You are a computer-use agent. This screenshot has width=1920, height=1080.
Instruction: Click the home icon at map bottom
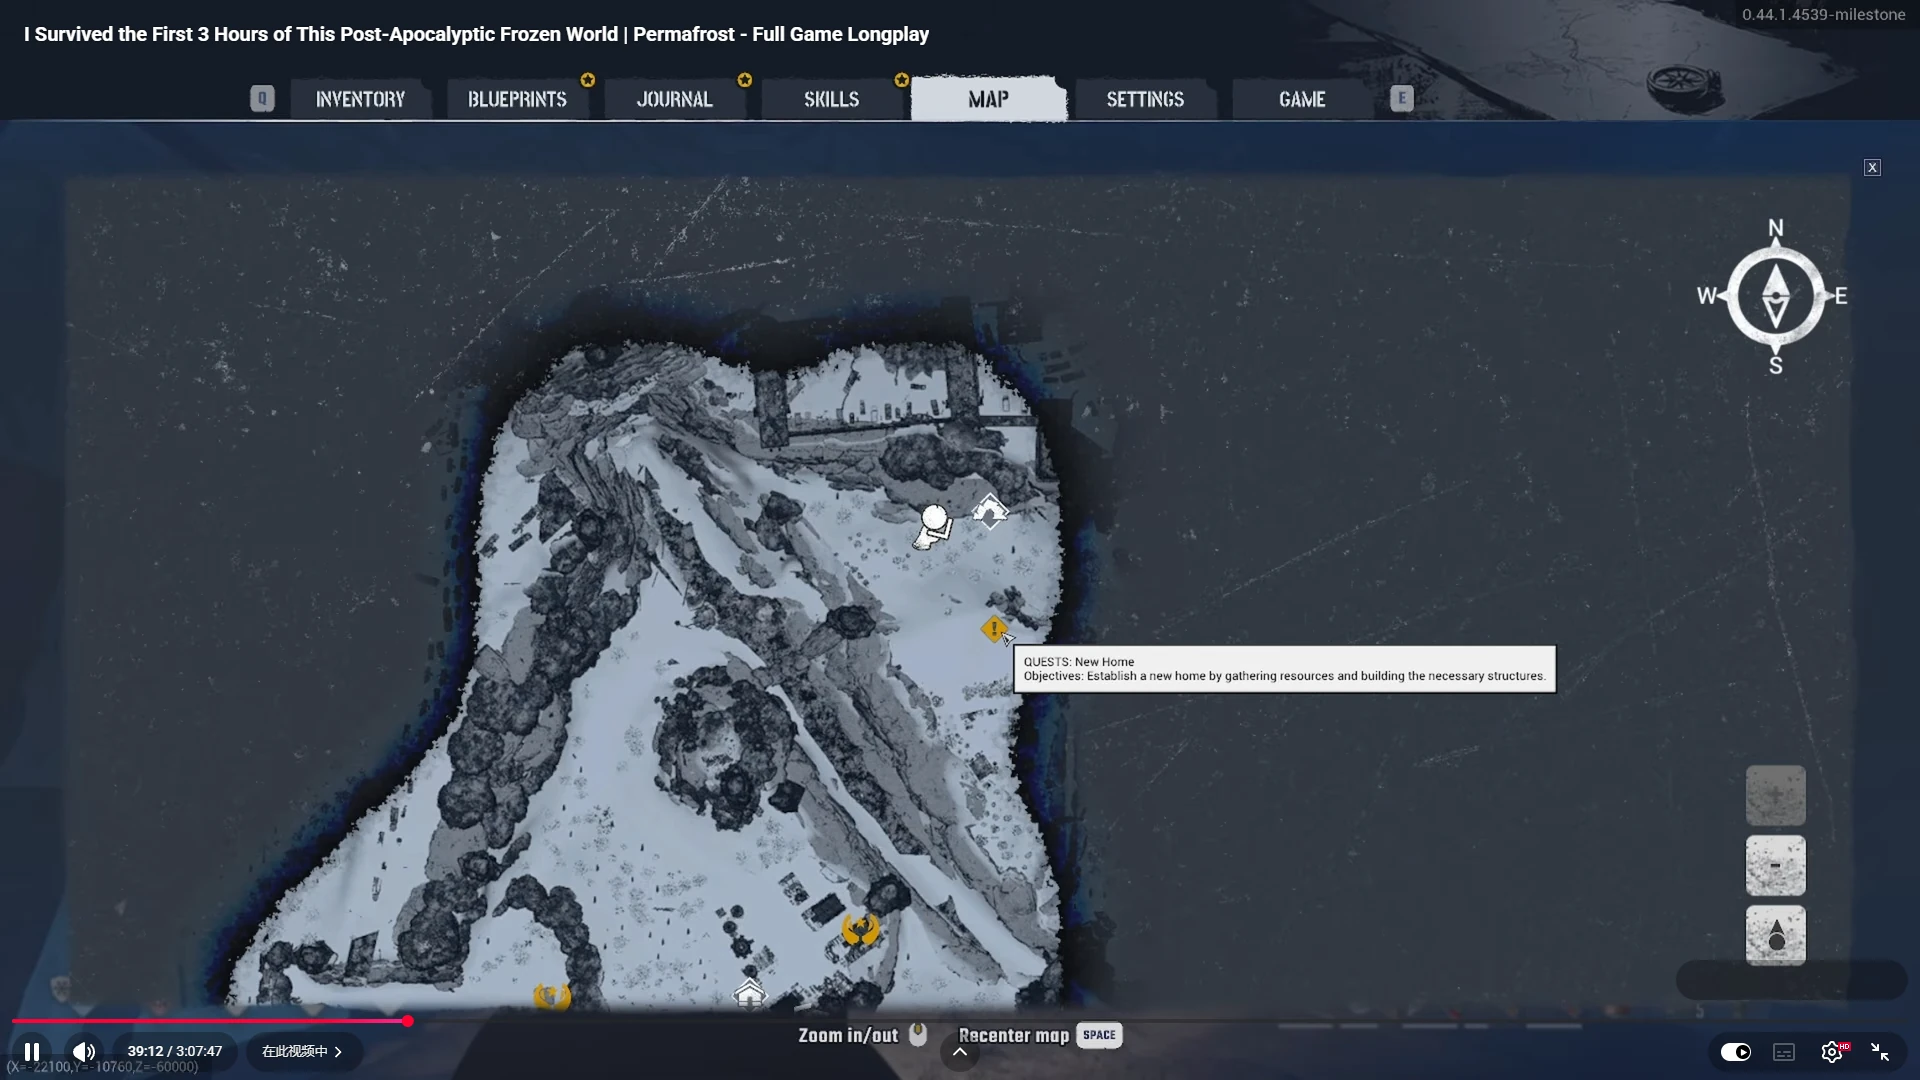tap(749, 993)
